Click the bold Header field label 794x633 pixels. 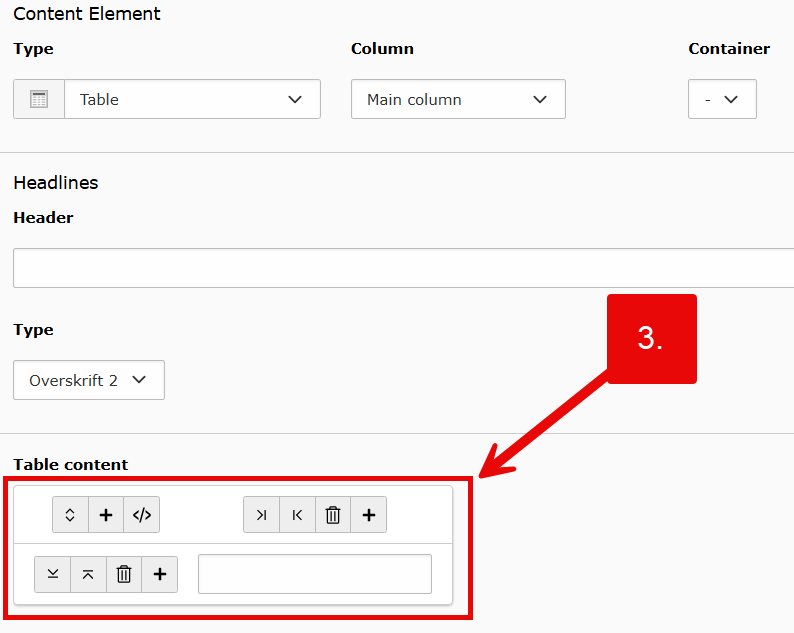(43, 217)
